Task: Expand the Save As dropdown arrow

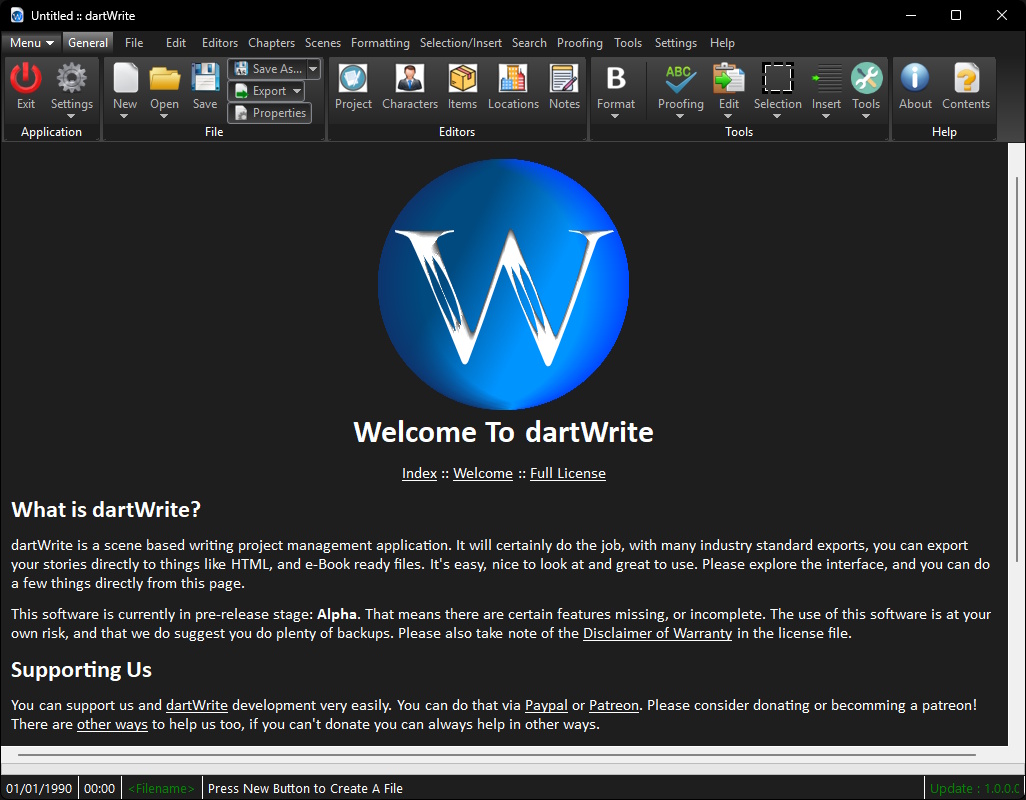Action: [313, 69]
